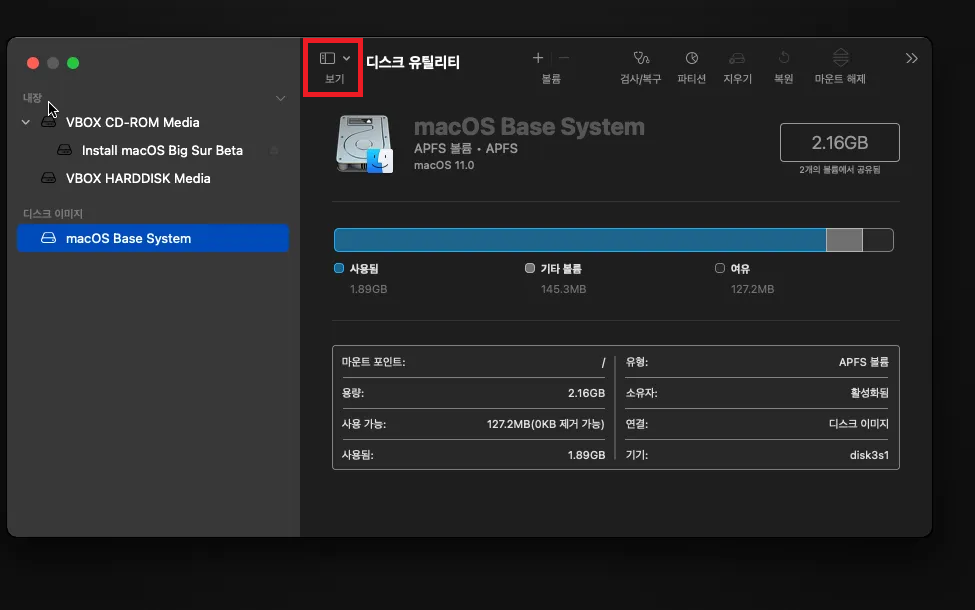Click the green zoom window button
Screen dimensions: 975x610
click(x=73, y=63)
